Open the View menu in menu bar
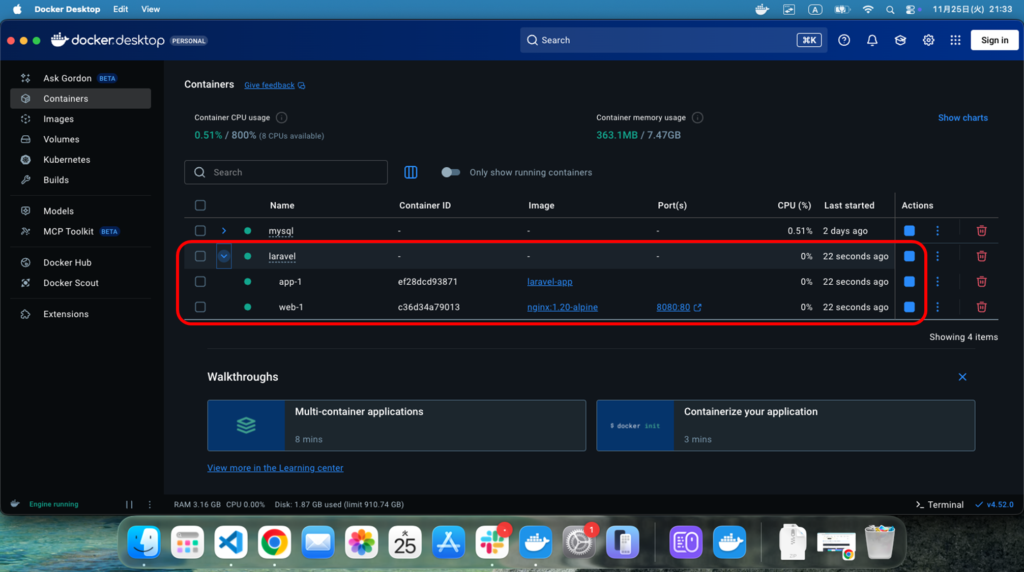Image resolution: width=1024 pixels, height=572 pixels. tap(150, 9)
